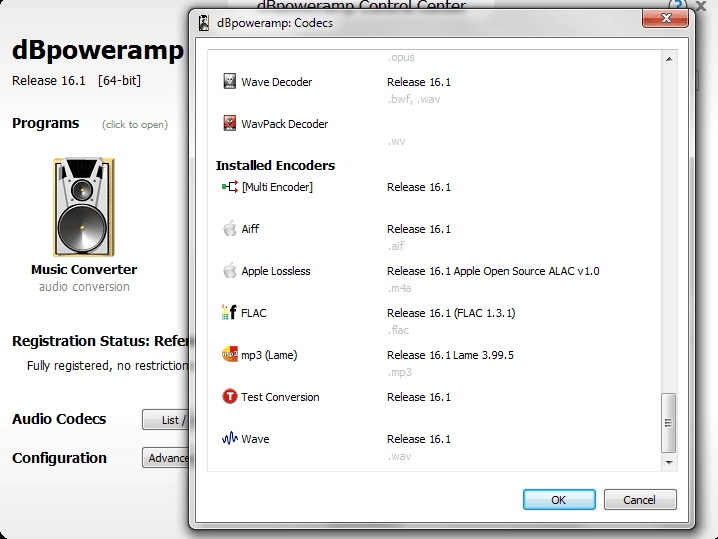This screenshot has height=539, width=718.
Task: Select the Test Conversion label
Action: coord(280,397)
